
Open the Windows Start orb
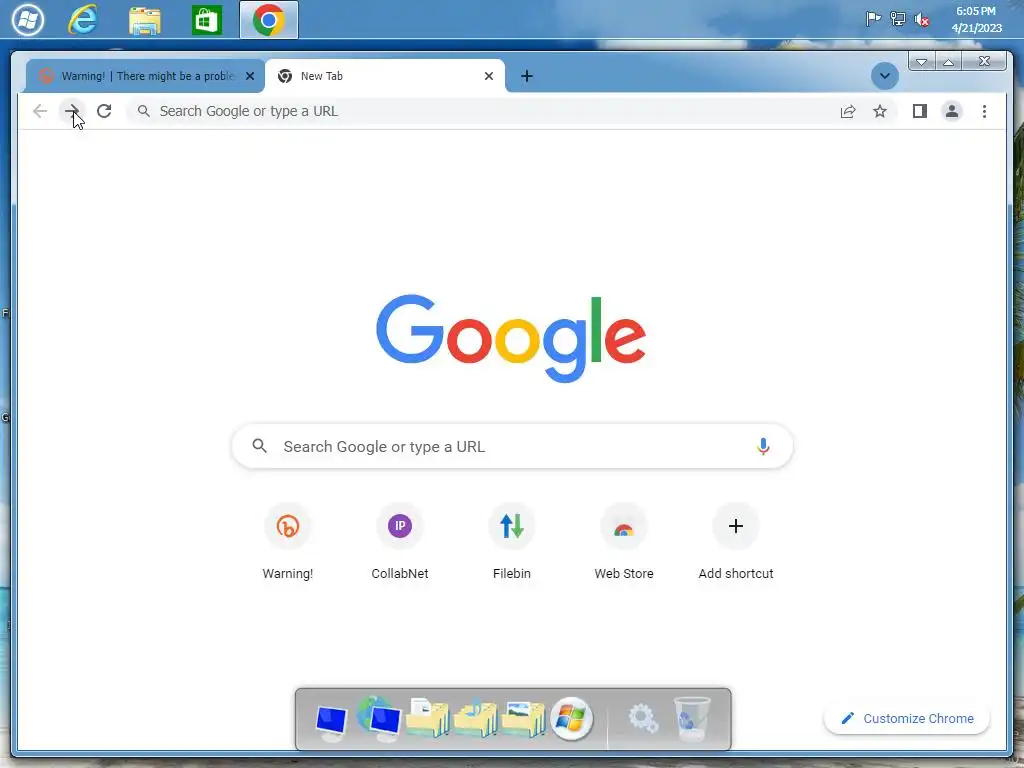click(x=27, y=20)
